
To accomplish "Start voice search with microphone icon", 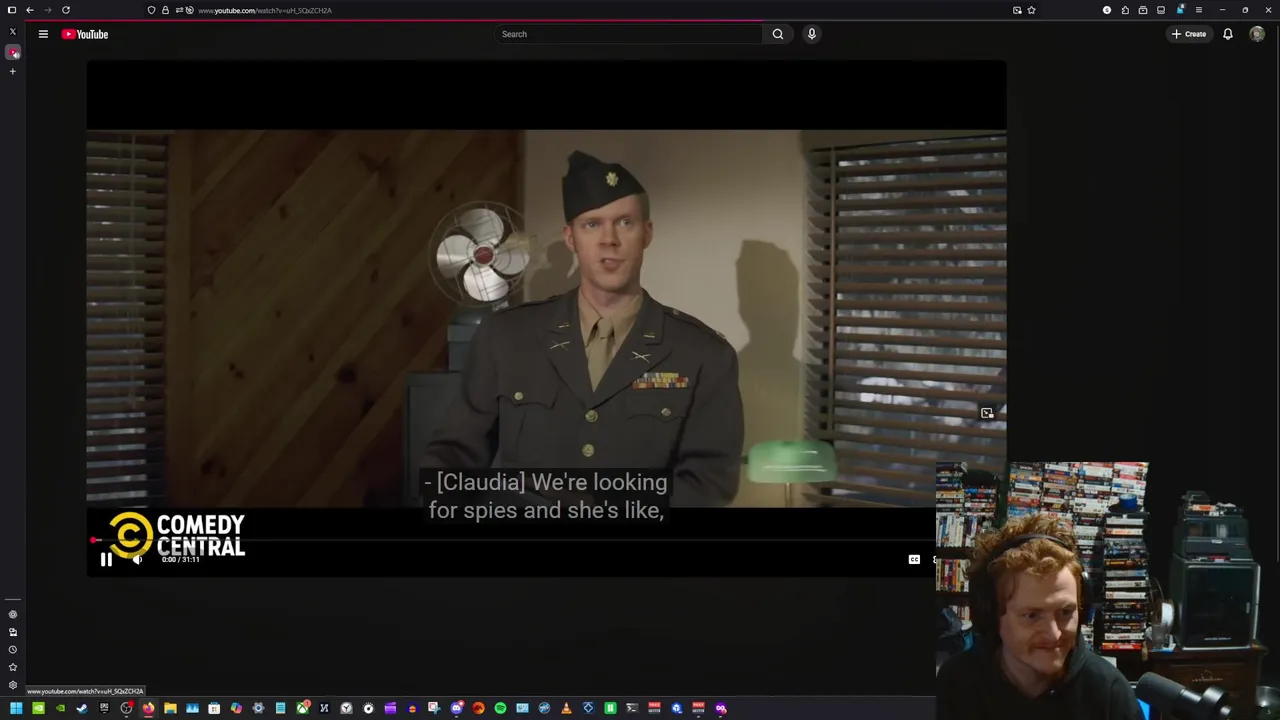I will (x=812, y=34).
